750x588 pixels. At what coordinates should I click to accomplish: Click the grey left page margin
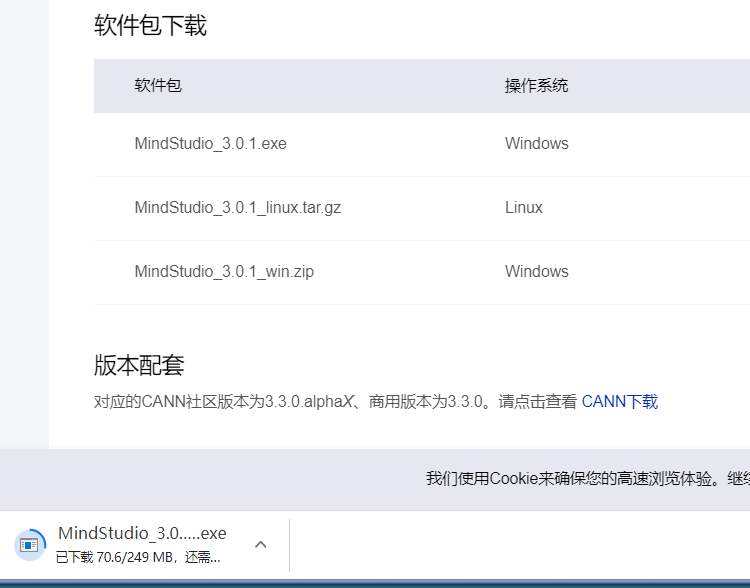[x=24, y=250]
